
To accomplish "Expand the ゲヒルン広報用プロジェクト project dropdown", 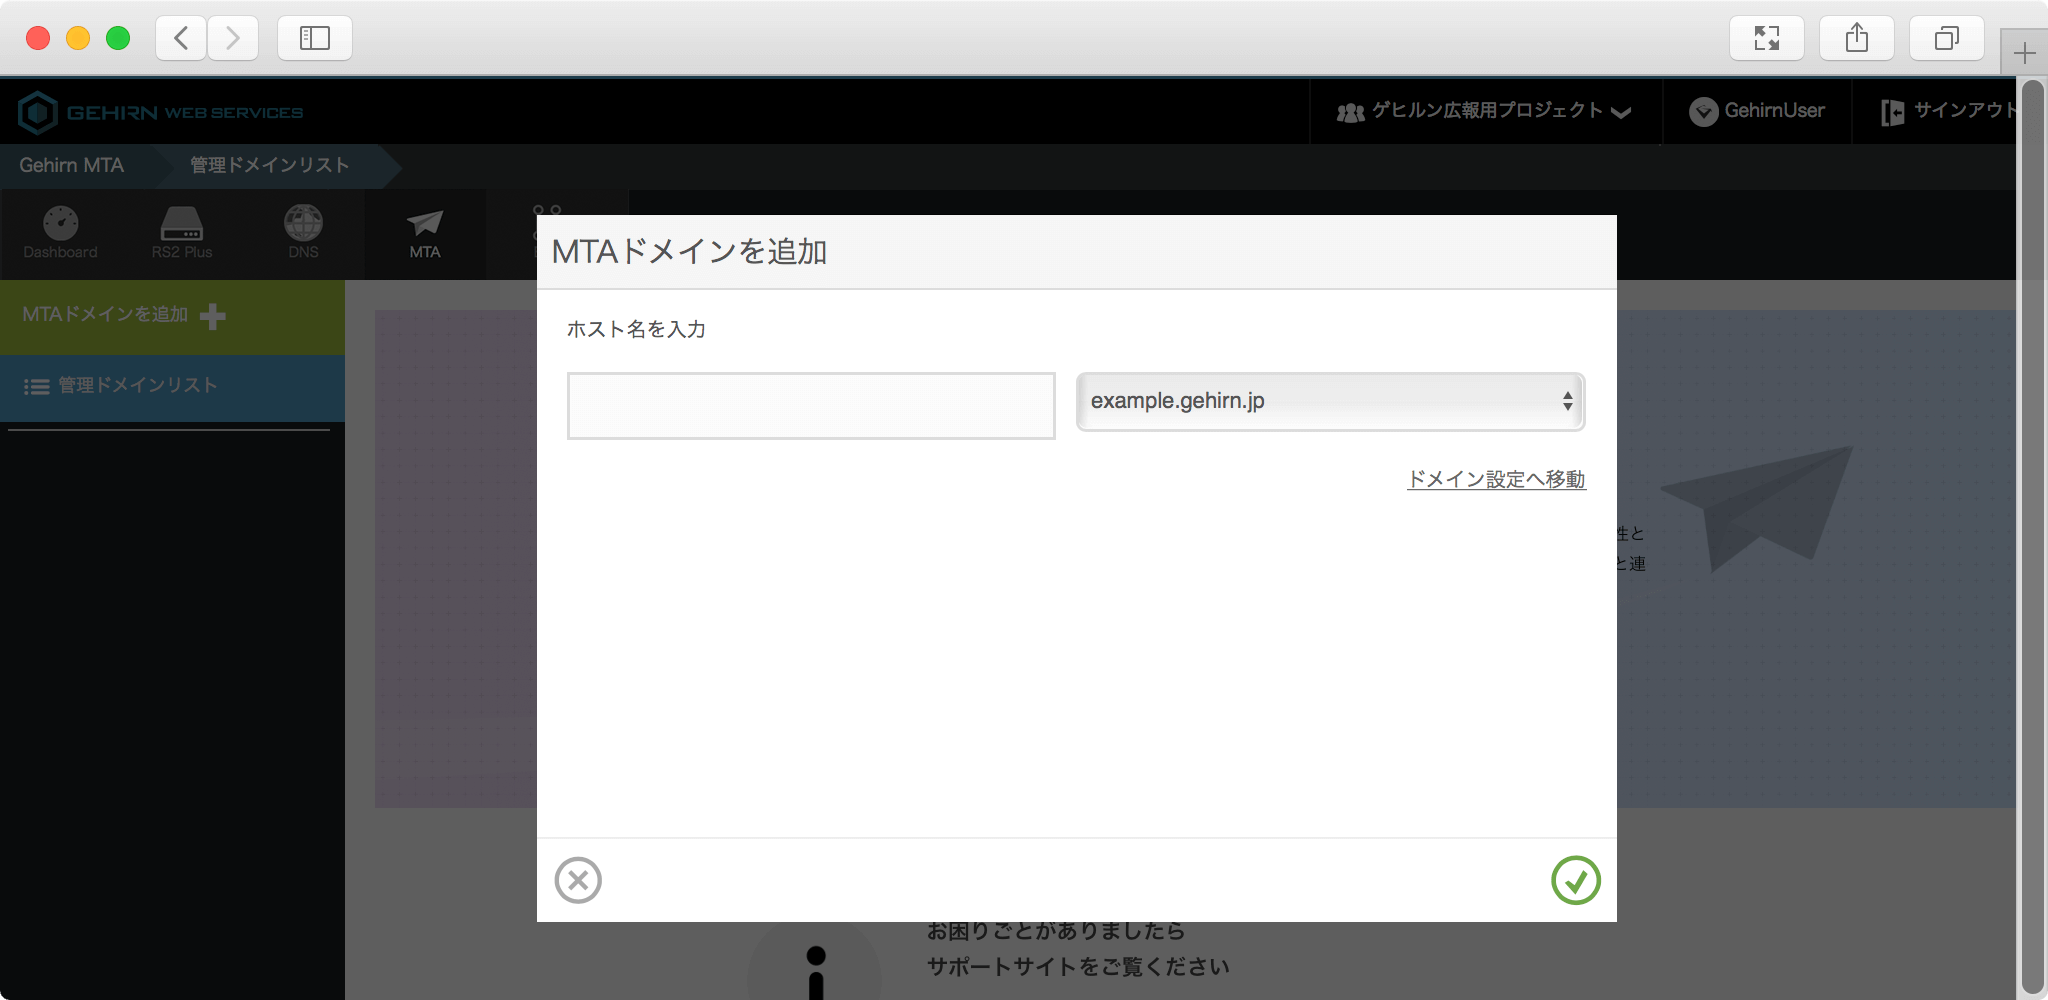I will (x=1485, y=111).
